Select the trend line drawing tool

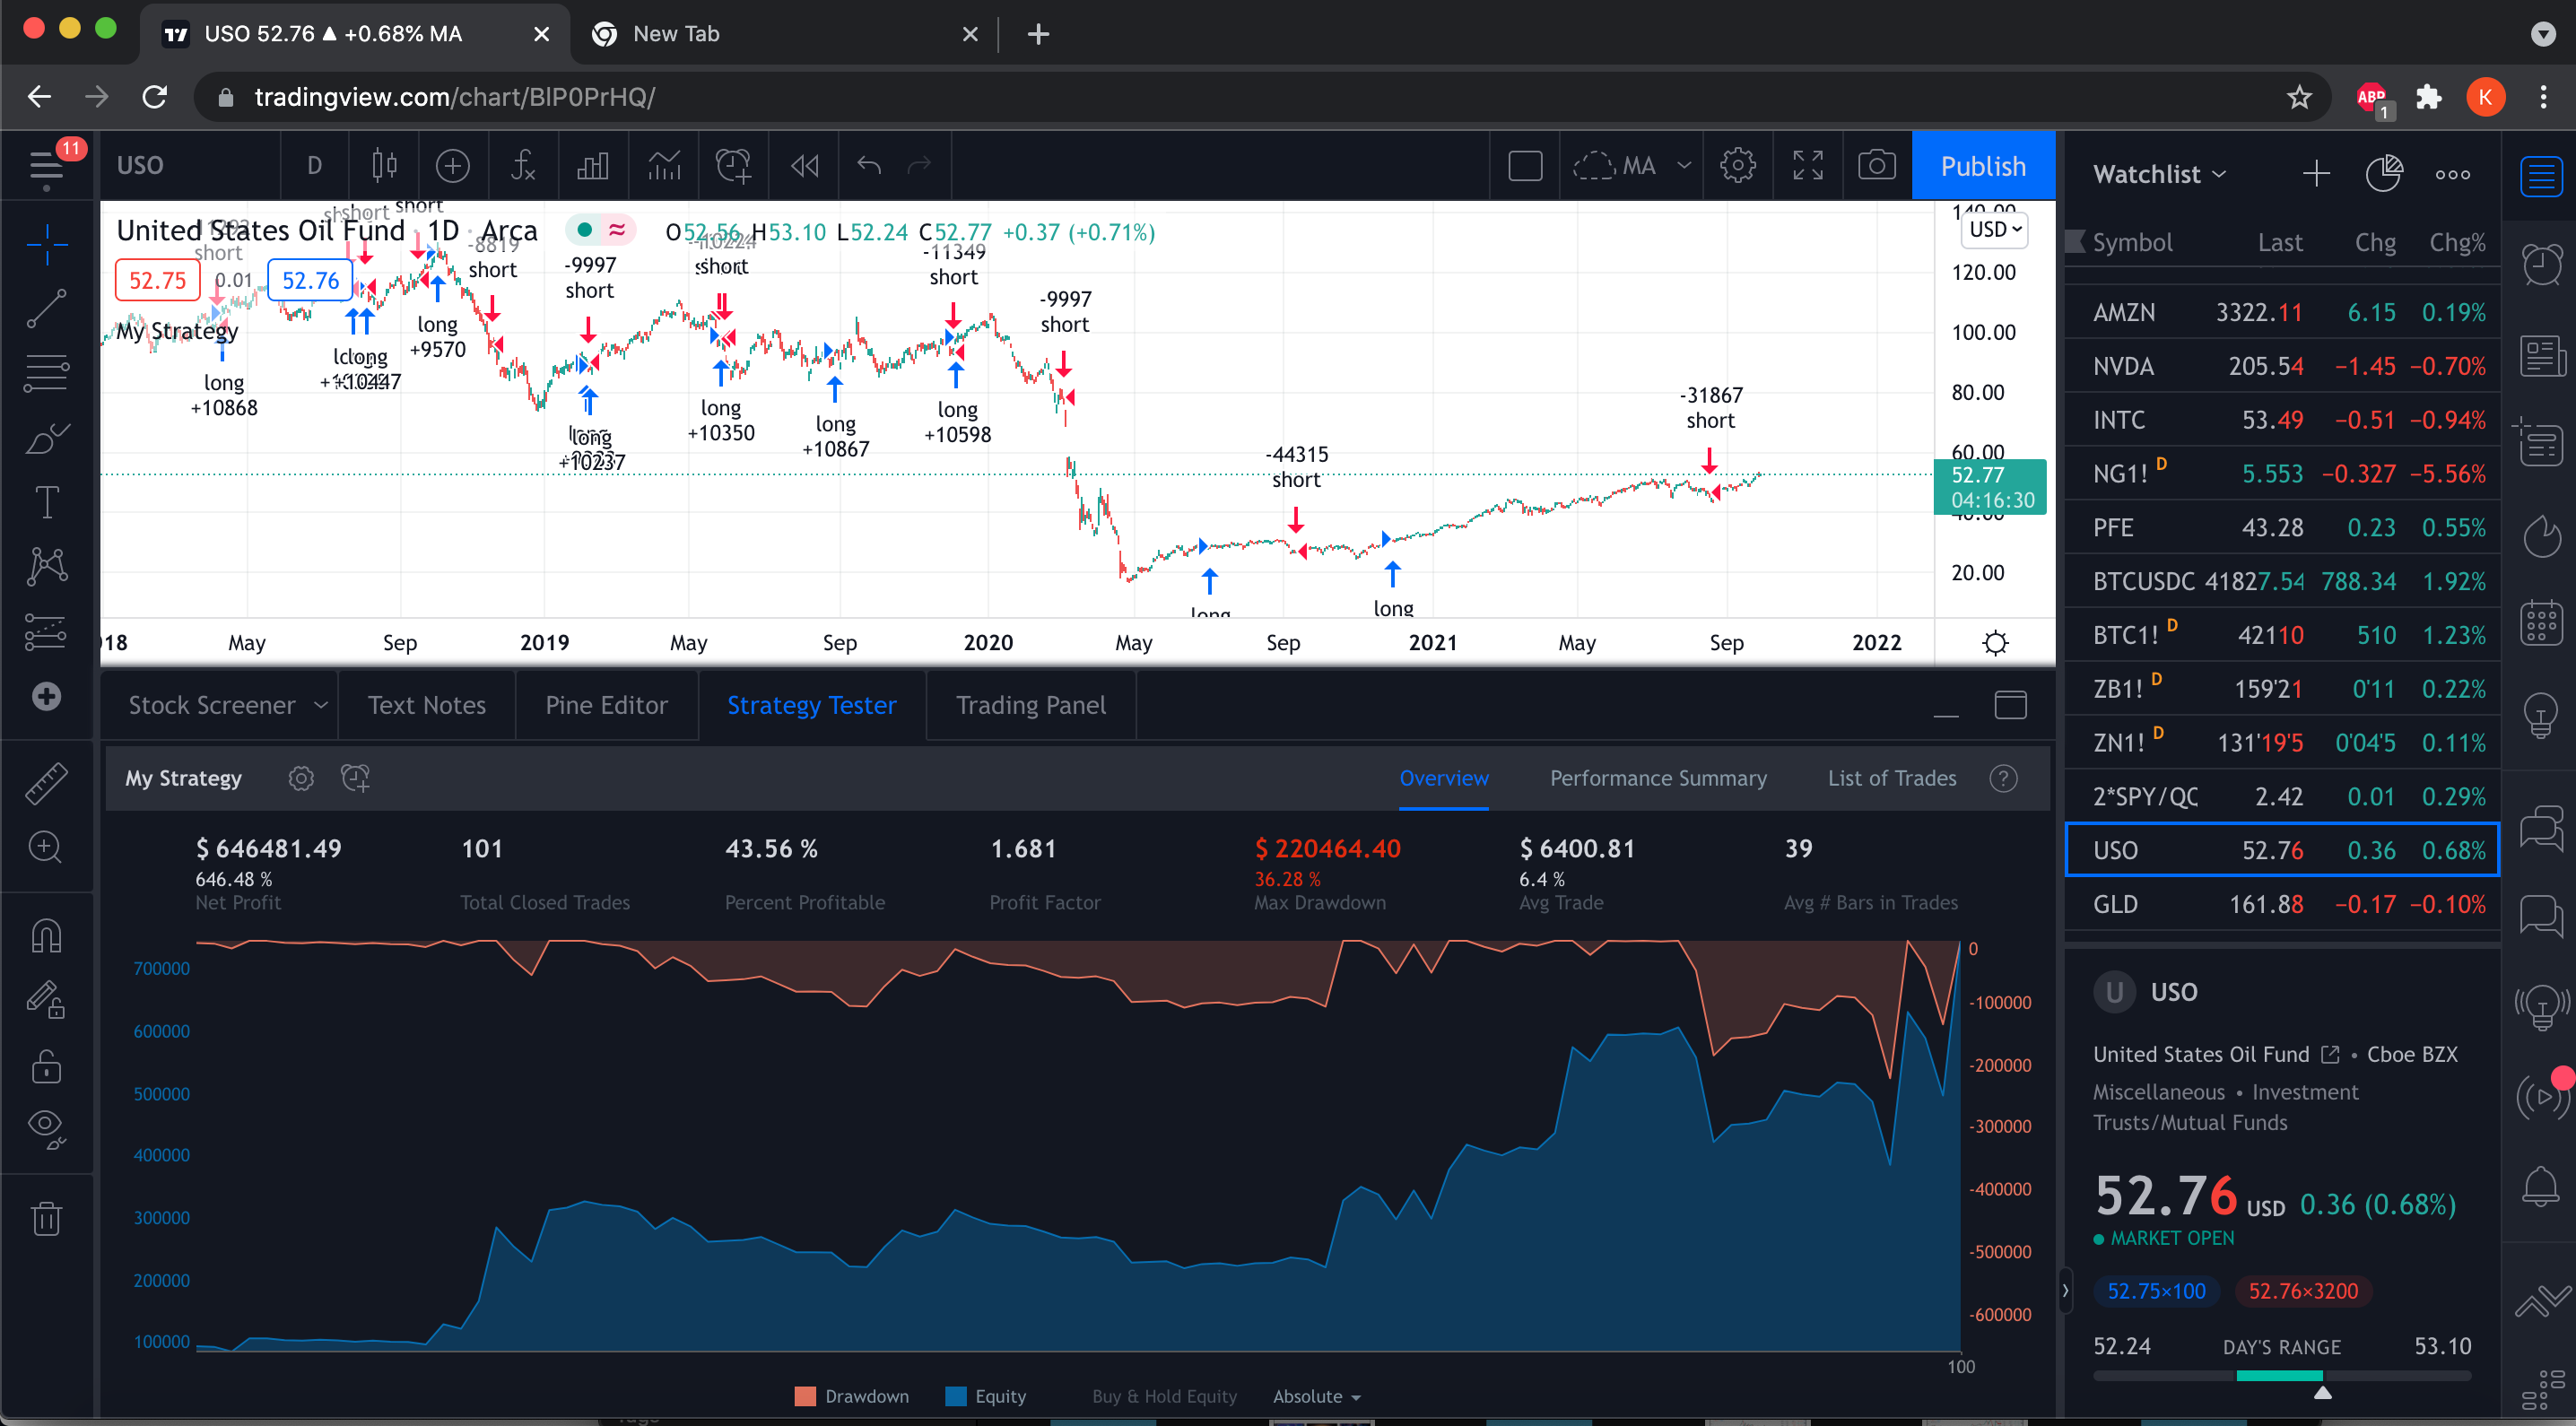click(46, 309)
